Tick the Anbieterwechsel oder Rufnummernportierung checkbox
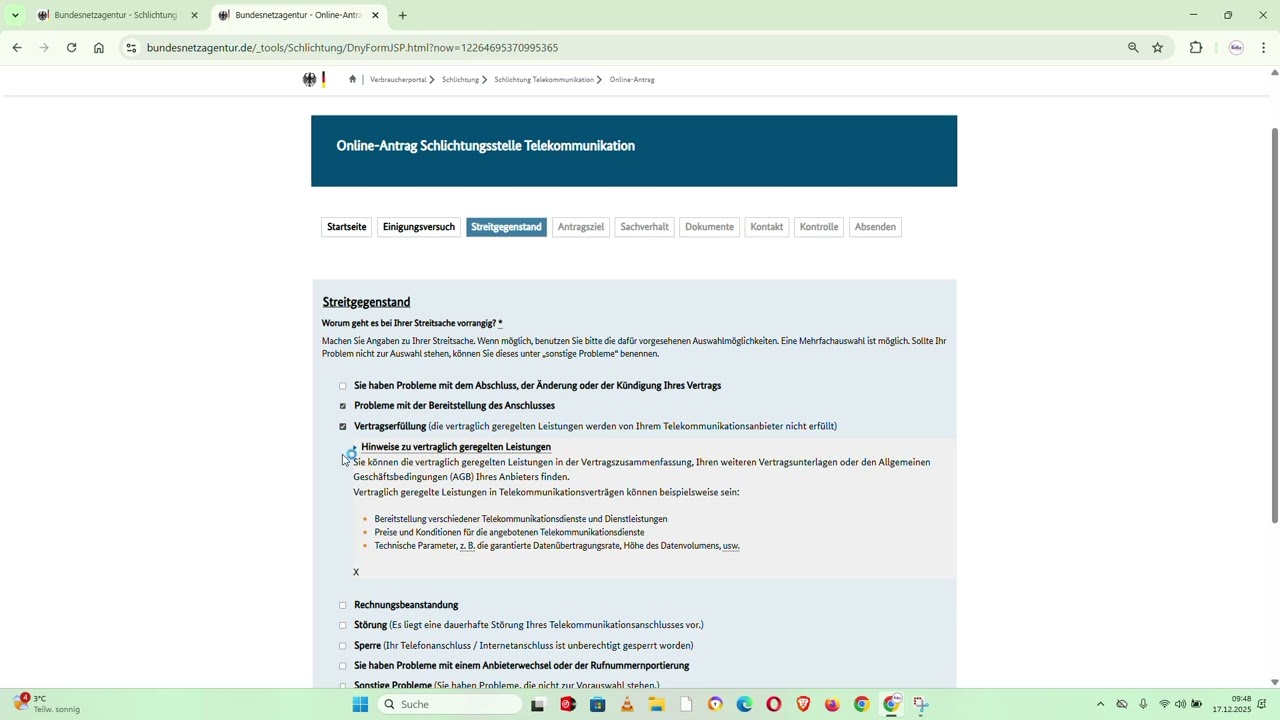 click(342, 666)
